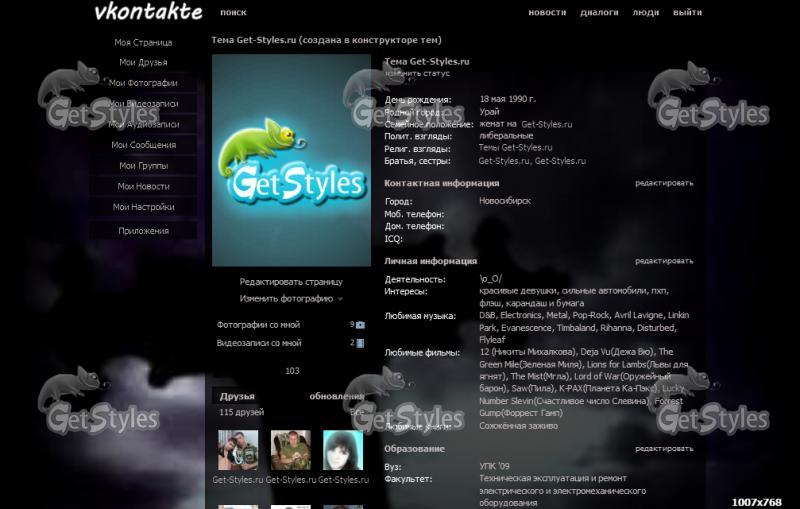
Task: Click the 18 мая birthday link
Action: 492,99
